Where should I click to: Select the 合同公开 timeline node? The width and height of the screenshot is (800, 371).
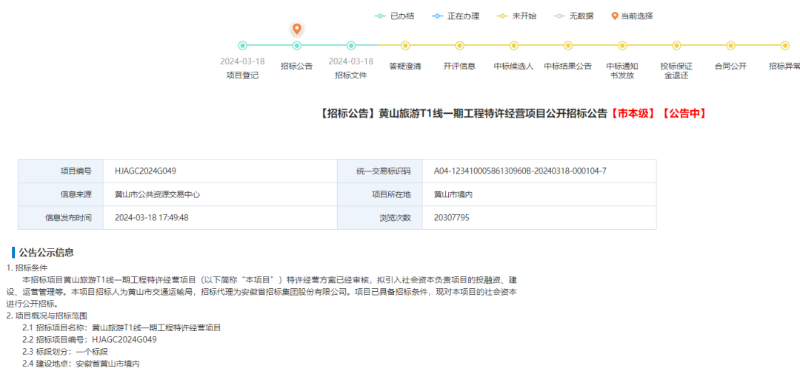[x=731, y=46]
